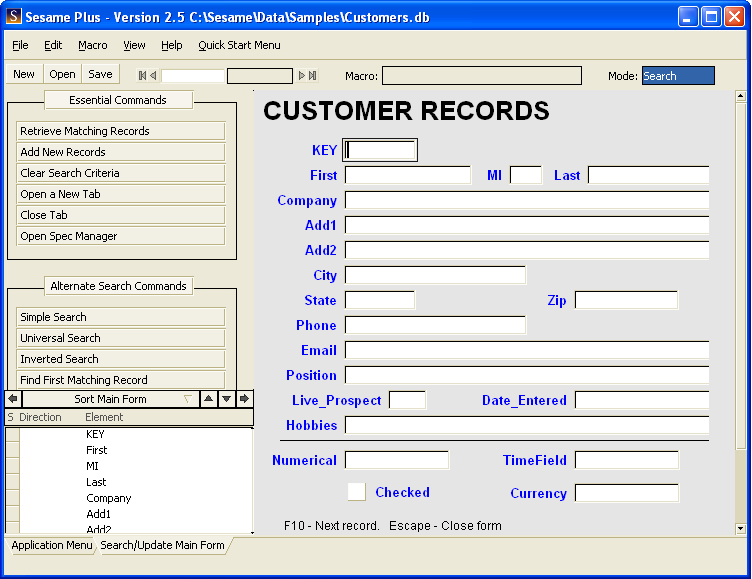The height and width of the screenshot is (579, 752).
Task: Click into the Company field
Action: (x=527, y=200)
